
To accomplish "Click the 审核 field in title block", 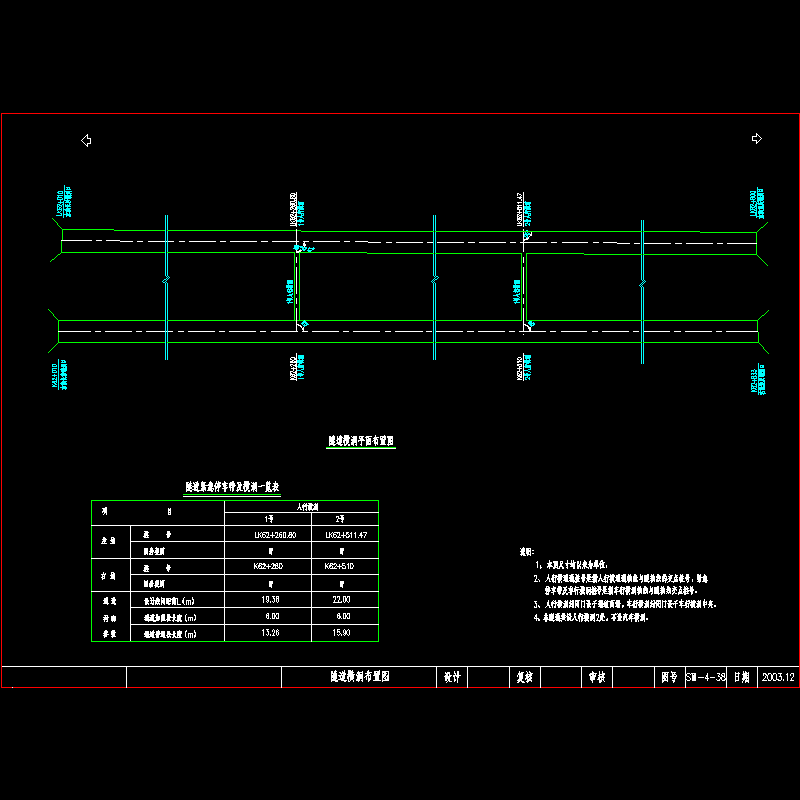I will click(595, 677).
